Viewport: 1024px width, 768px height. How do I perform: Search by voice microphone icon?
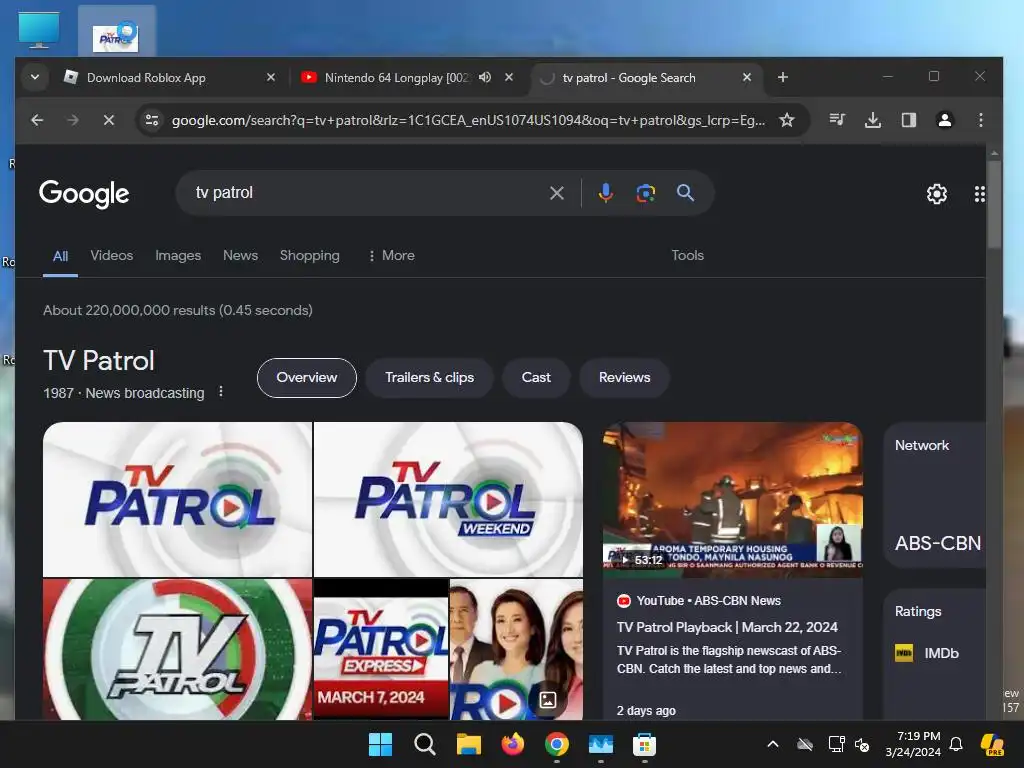pos(605,193)
